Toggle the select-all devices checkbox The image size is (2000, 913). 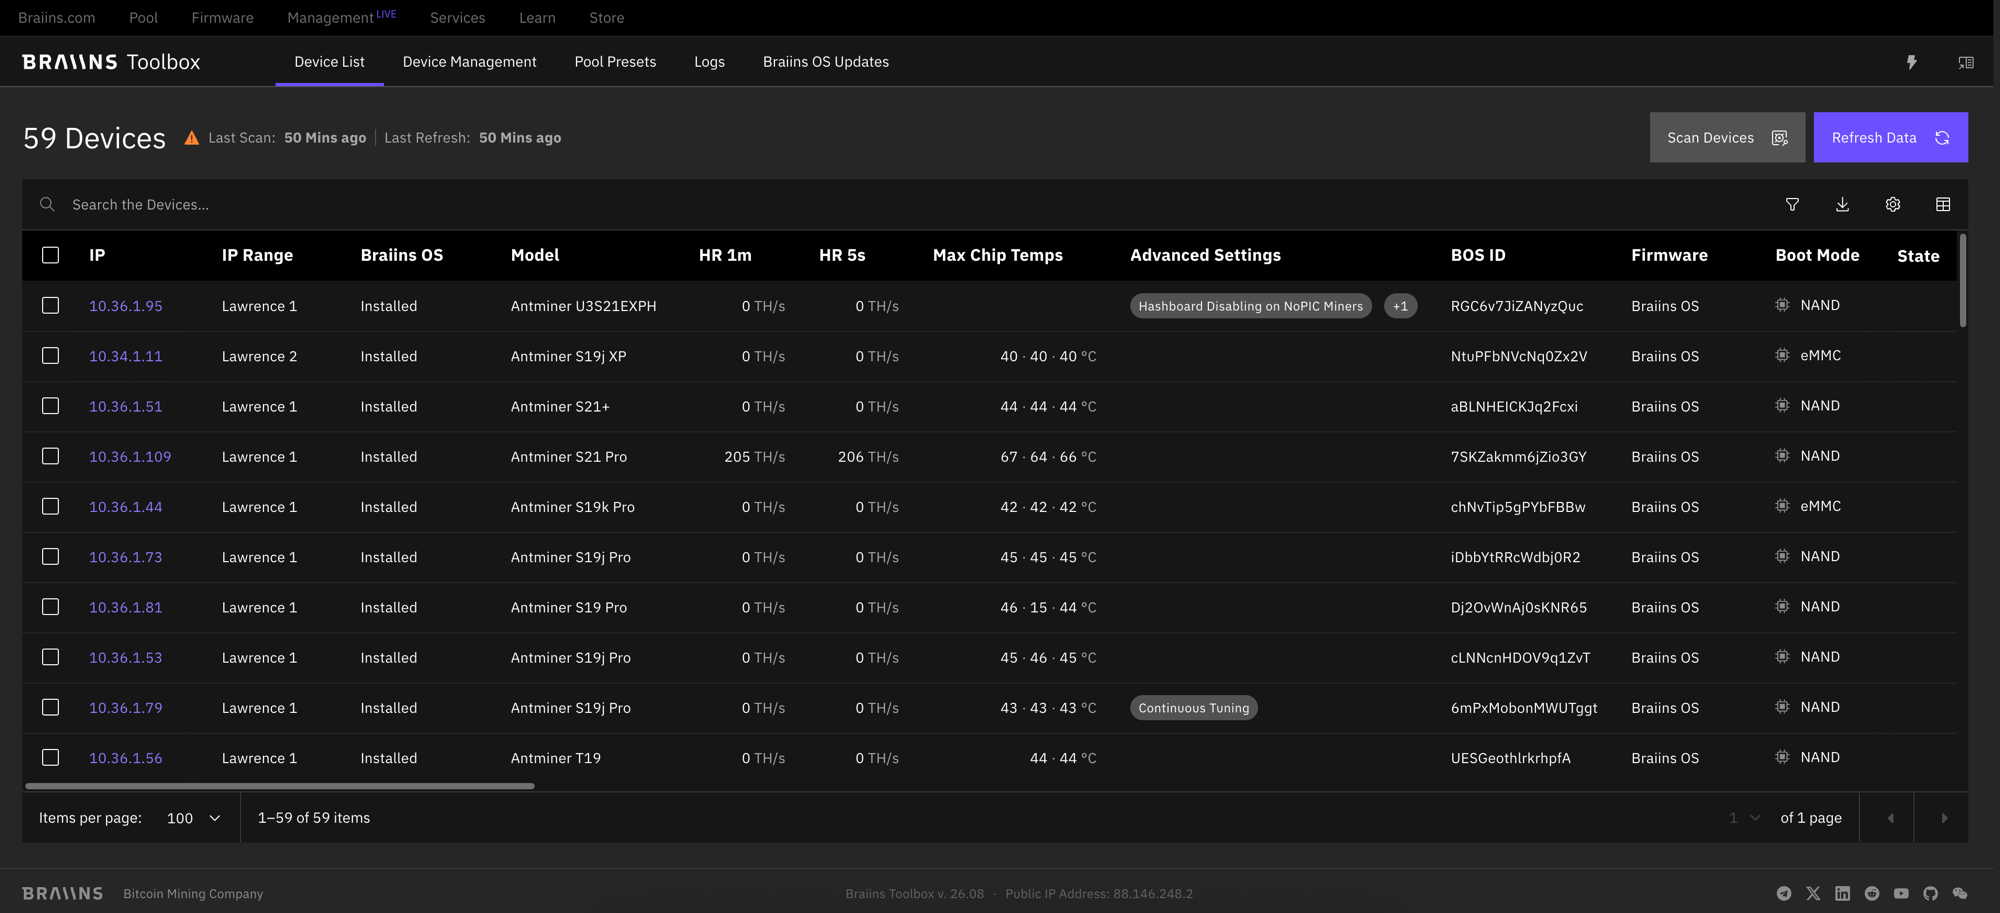[x=50, y=255]
